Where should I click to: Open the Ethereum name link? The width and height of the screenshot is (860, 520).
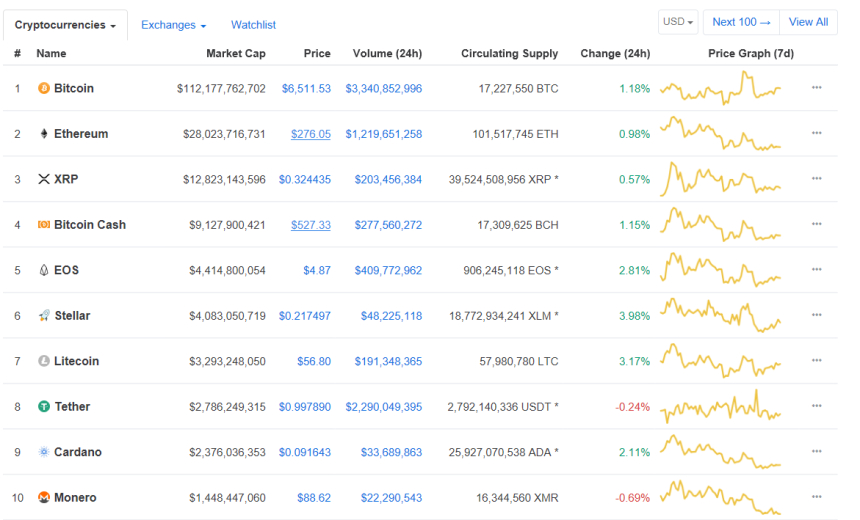coord(81,134)
